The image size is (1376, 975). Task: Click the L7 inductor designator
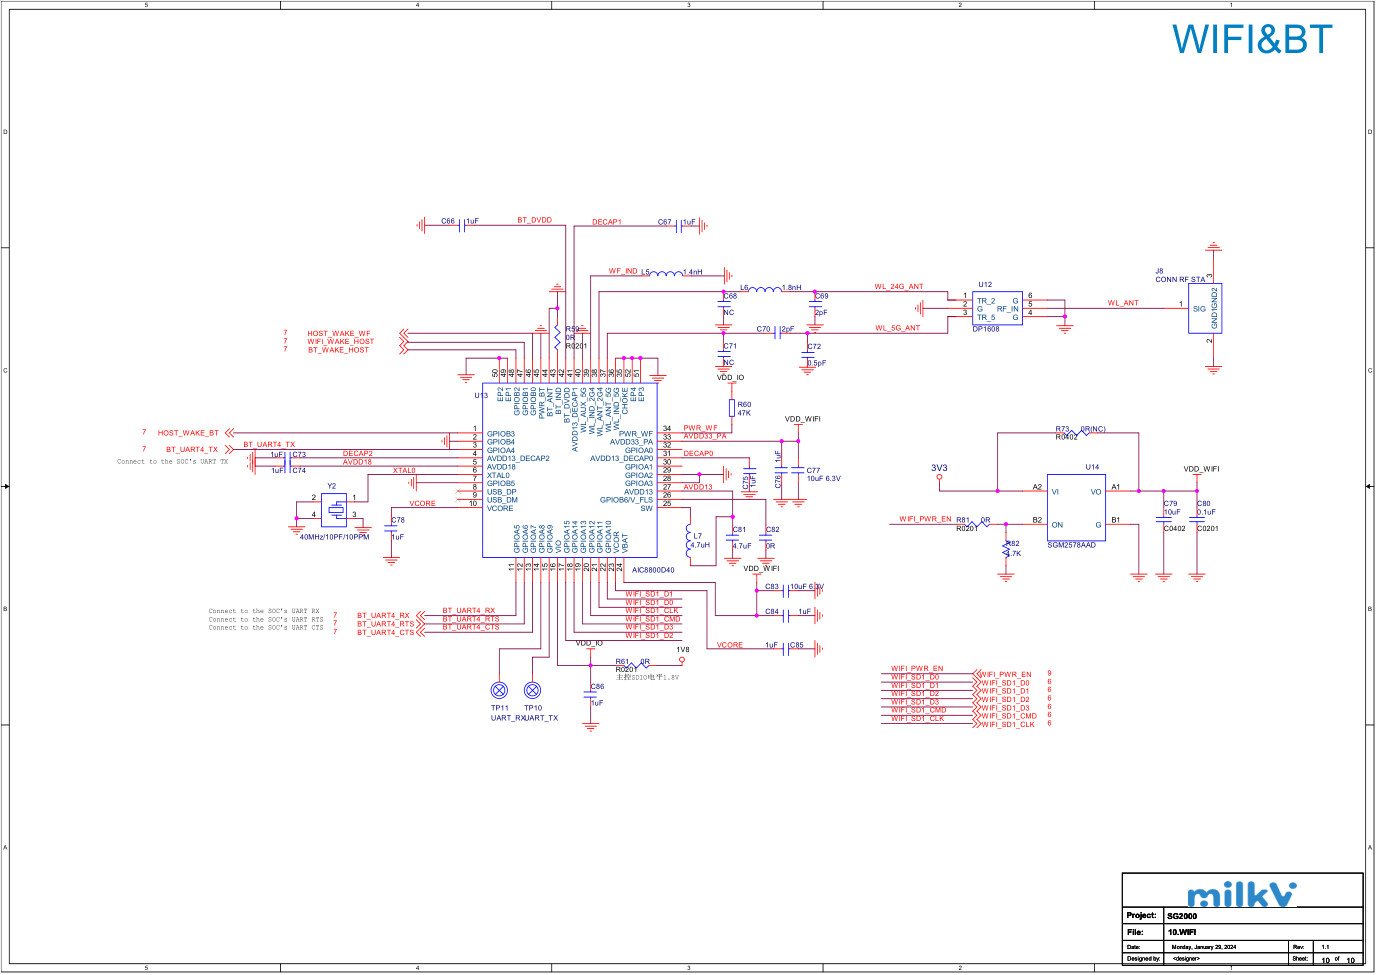(x=697, y=536)
